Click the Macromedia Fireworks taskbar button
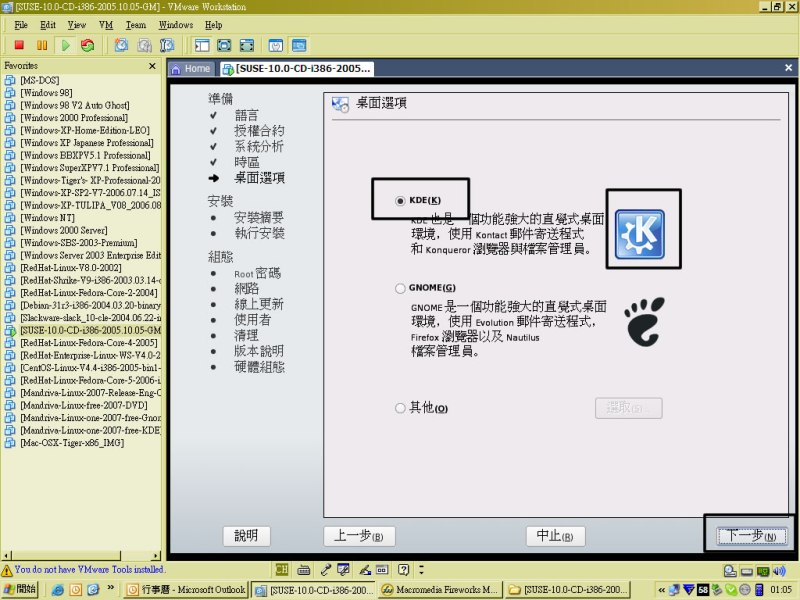 coord(440,590)
